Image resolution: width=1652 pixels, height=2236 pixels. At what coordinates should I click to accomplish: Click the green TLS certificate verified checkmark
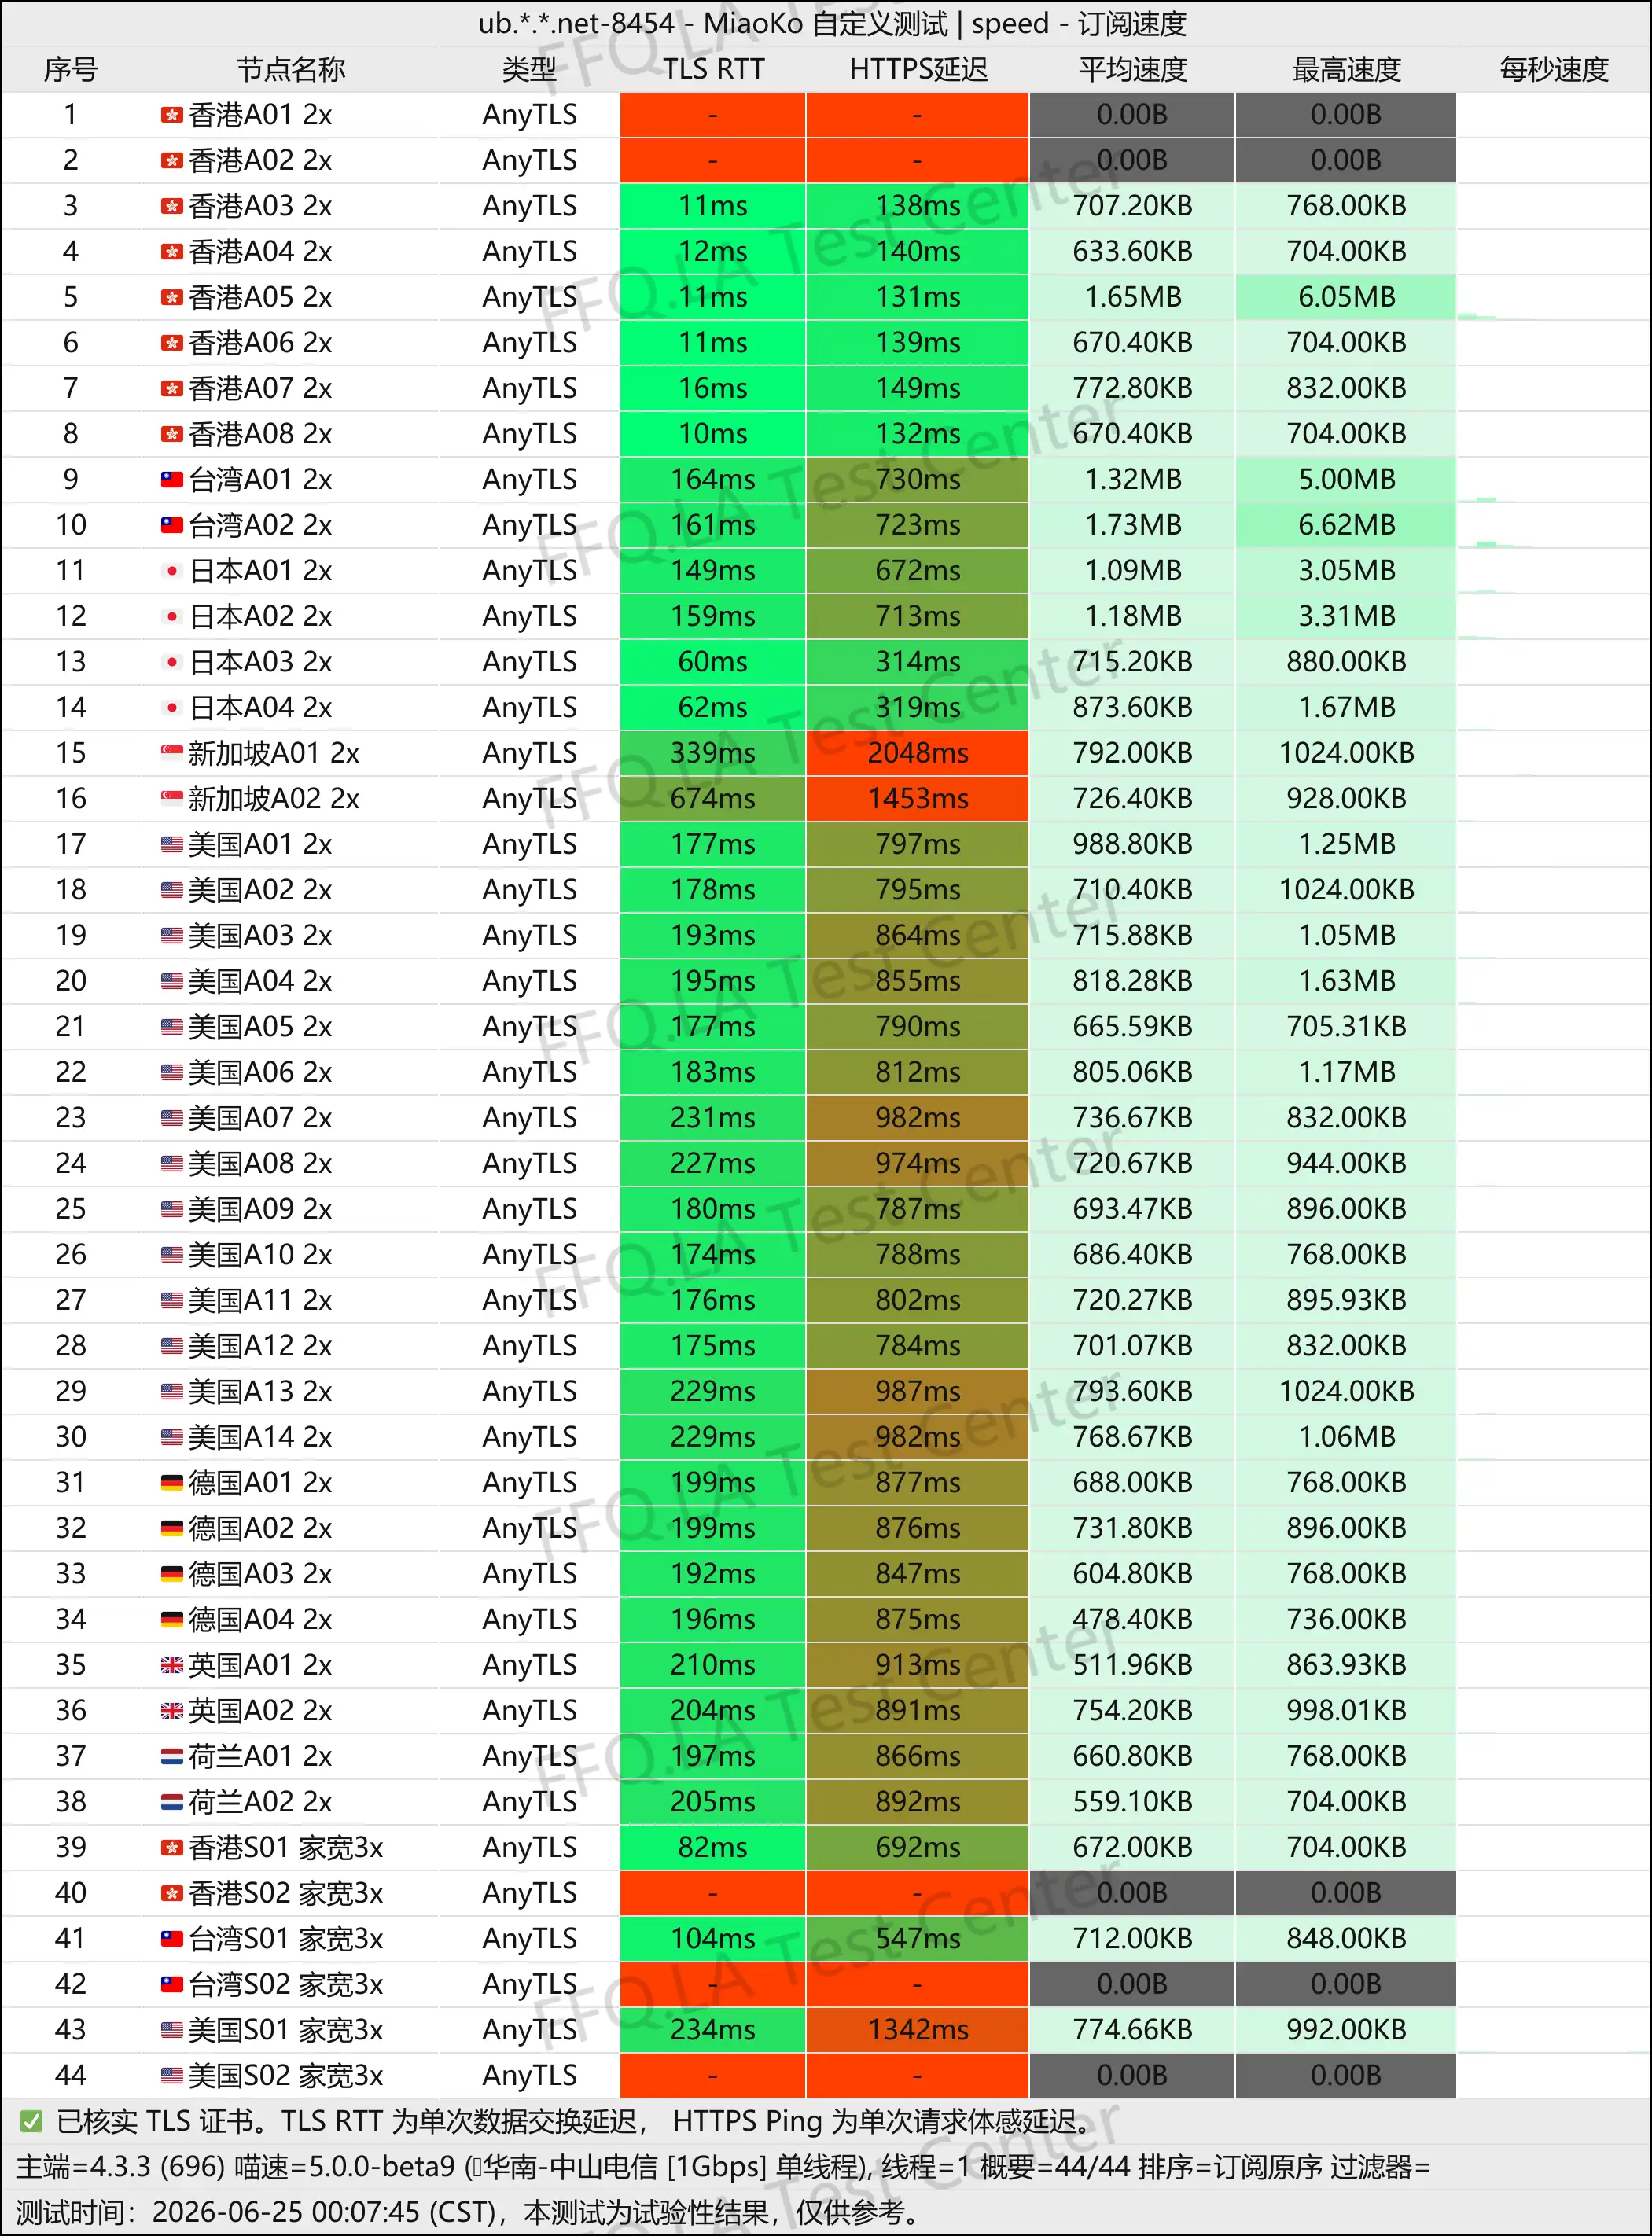tap(31, 2121)
